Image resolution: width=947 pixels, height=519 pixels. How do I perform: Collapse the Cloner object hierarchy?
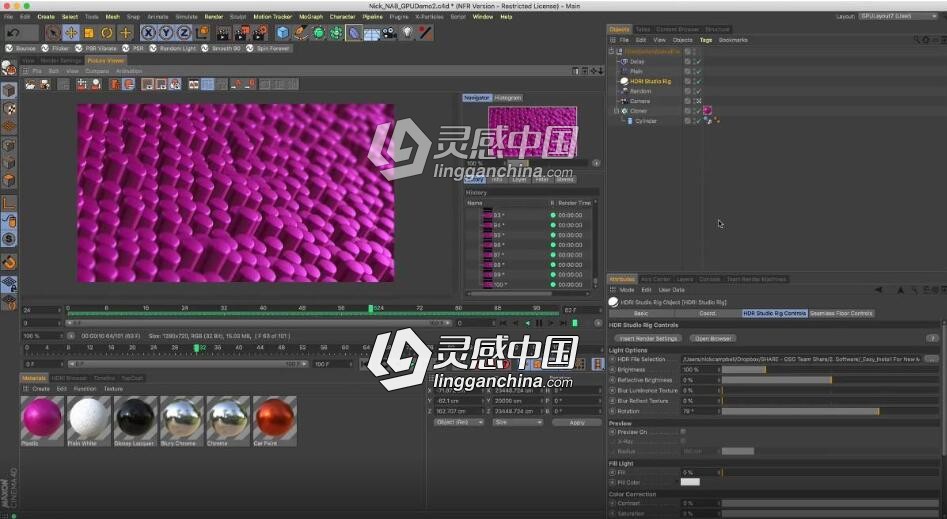point(617,111)
